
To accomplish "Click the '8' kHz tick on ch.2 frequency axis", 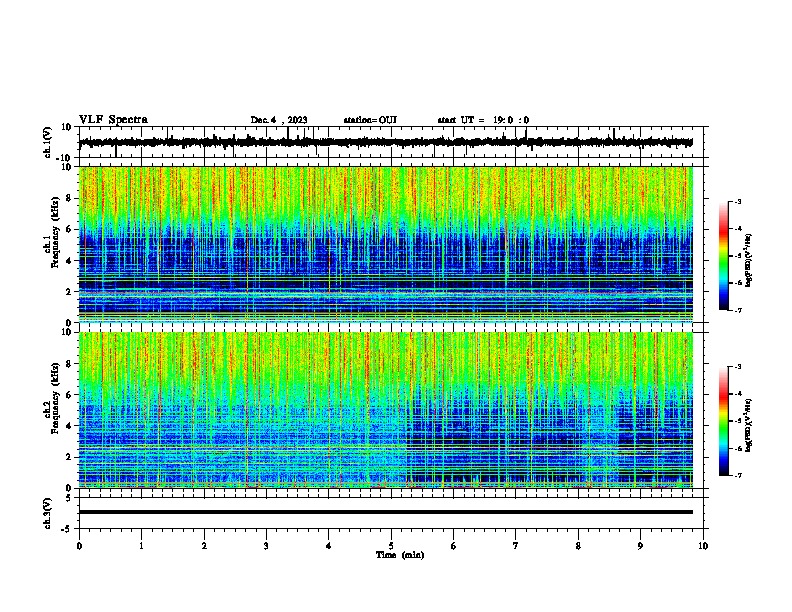I will (69, 364).
